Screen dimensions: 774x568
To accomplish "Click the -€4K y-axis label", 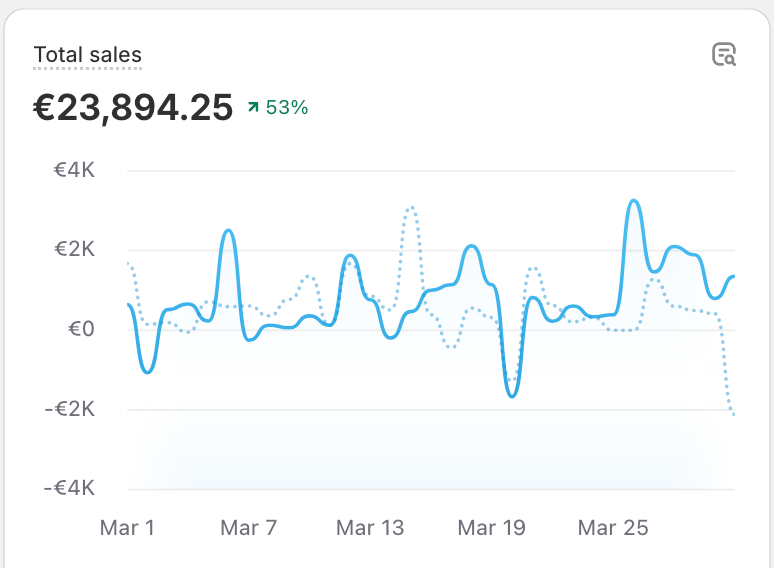I will point(70,488).
